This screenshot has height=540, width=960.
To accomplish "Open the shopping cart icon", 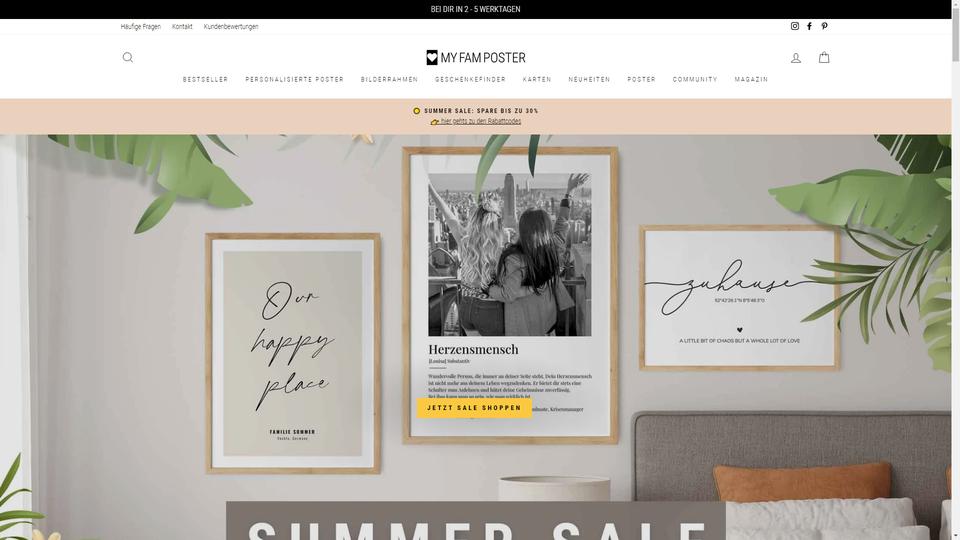I will click(824, 58).
